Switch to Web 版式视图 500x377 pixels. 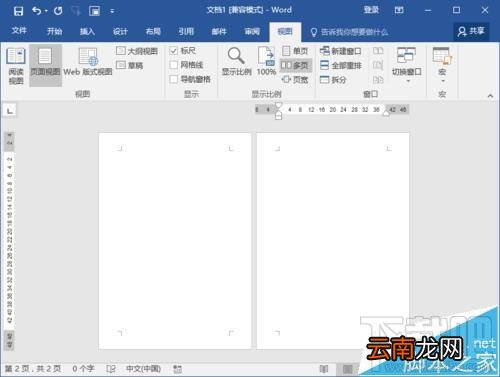88,63
